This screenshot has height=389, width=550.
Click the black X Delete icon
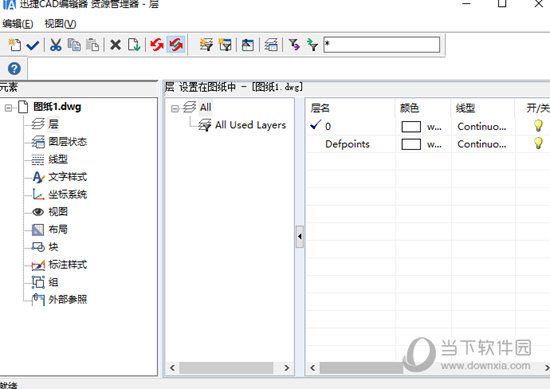click(115, 45)
